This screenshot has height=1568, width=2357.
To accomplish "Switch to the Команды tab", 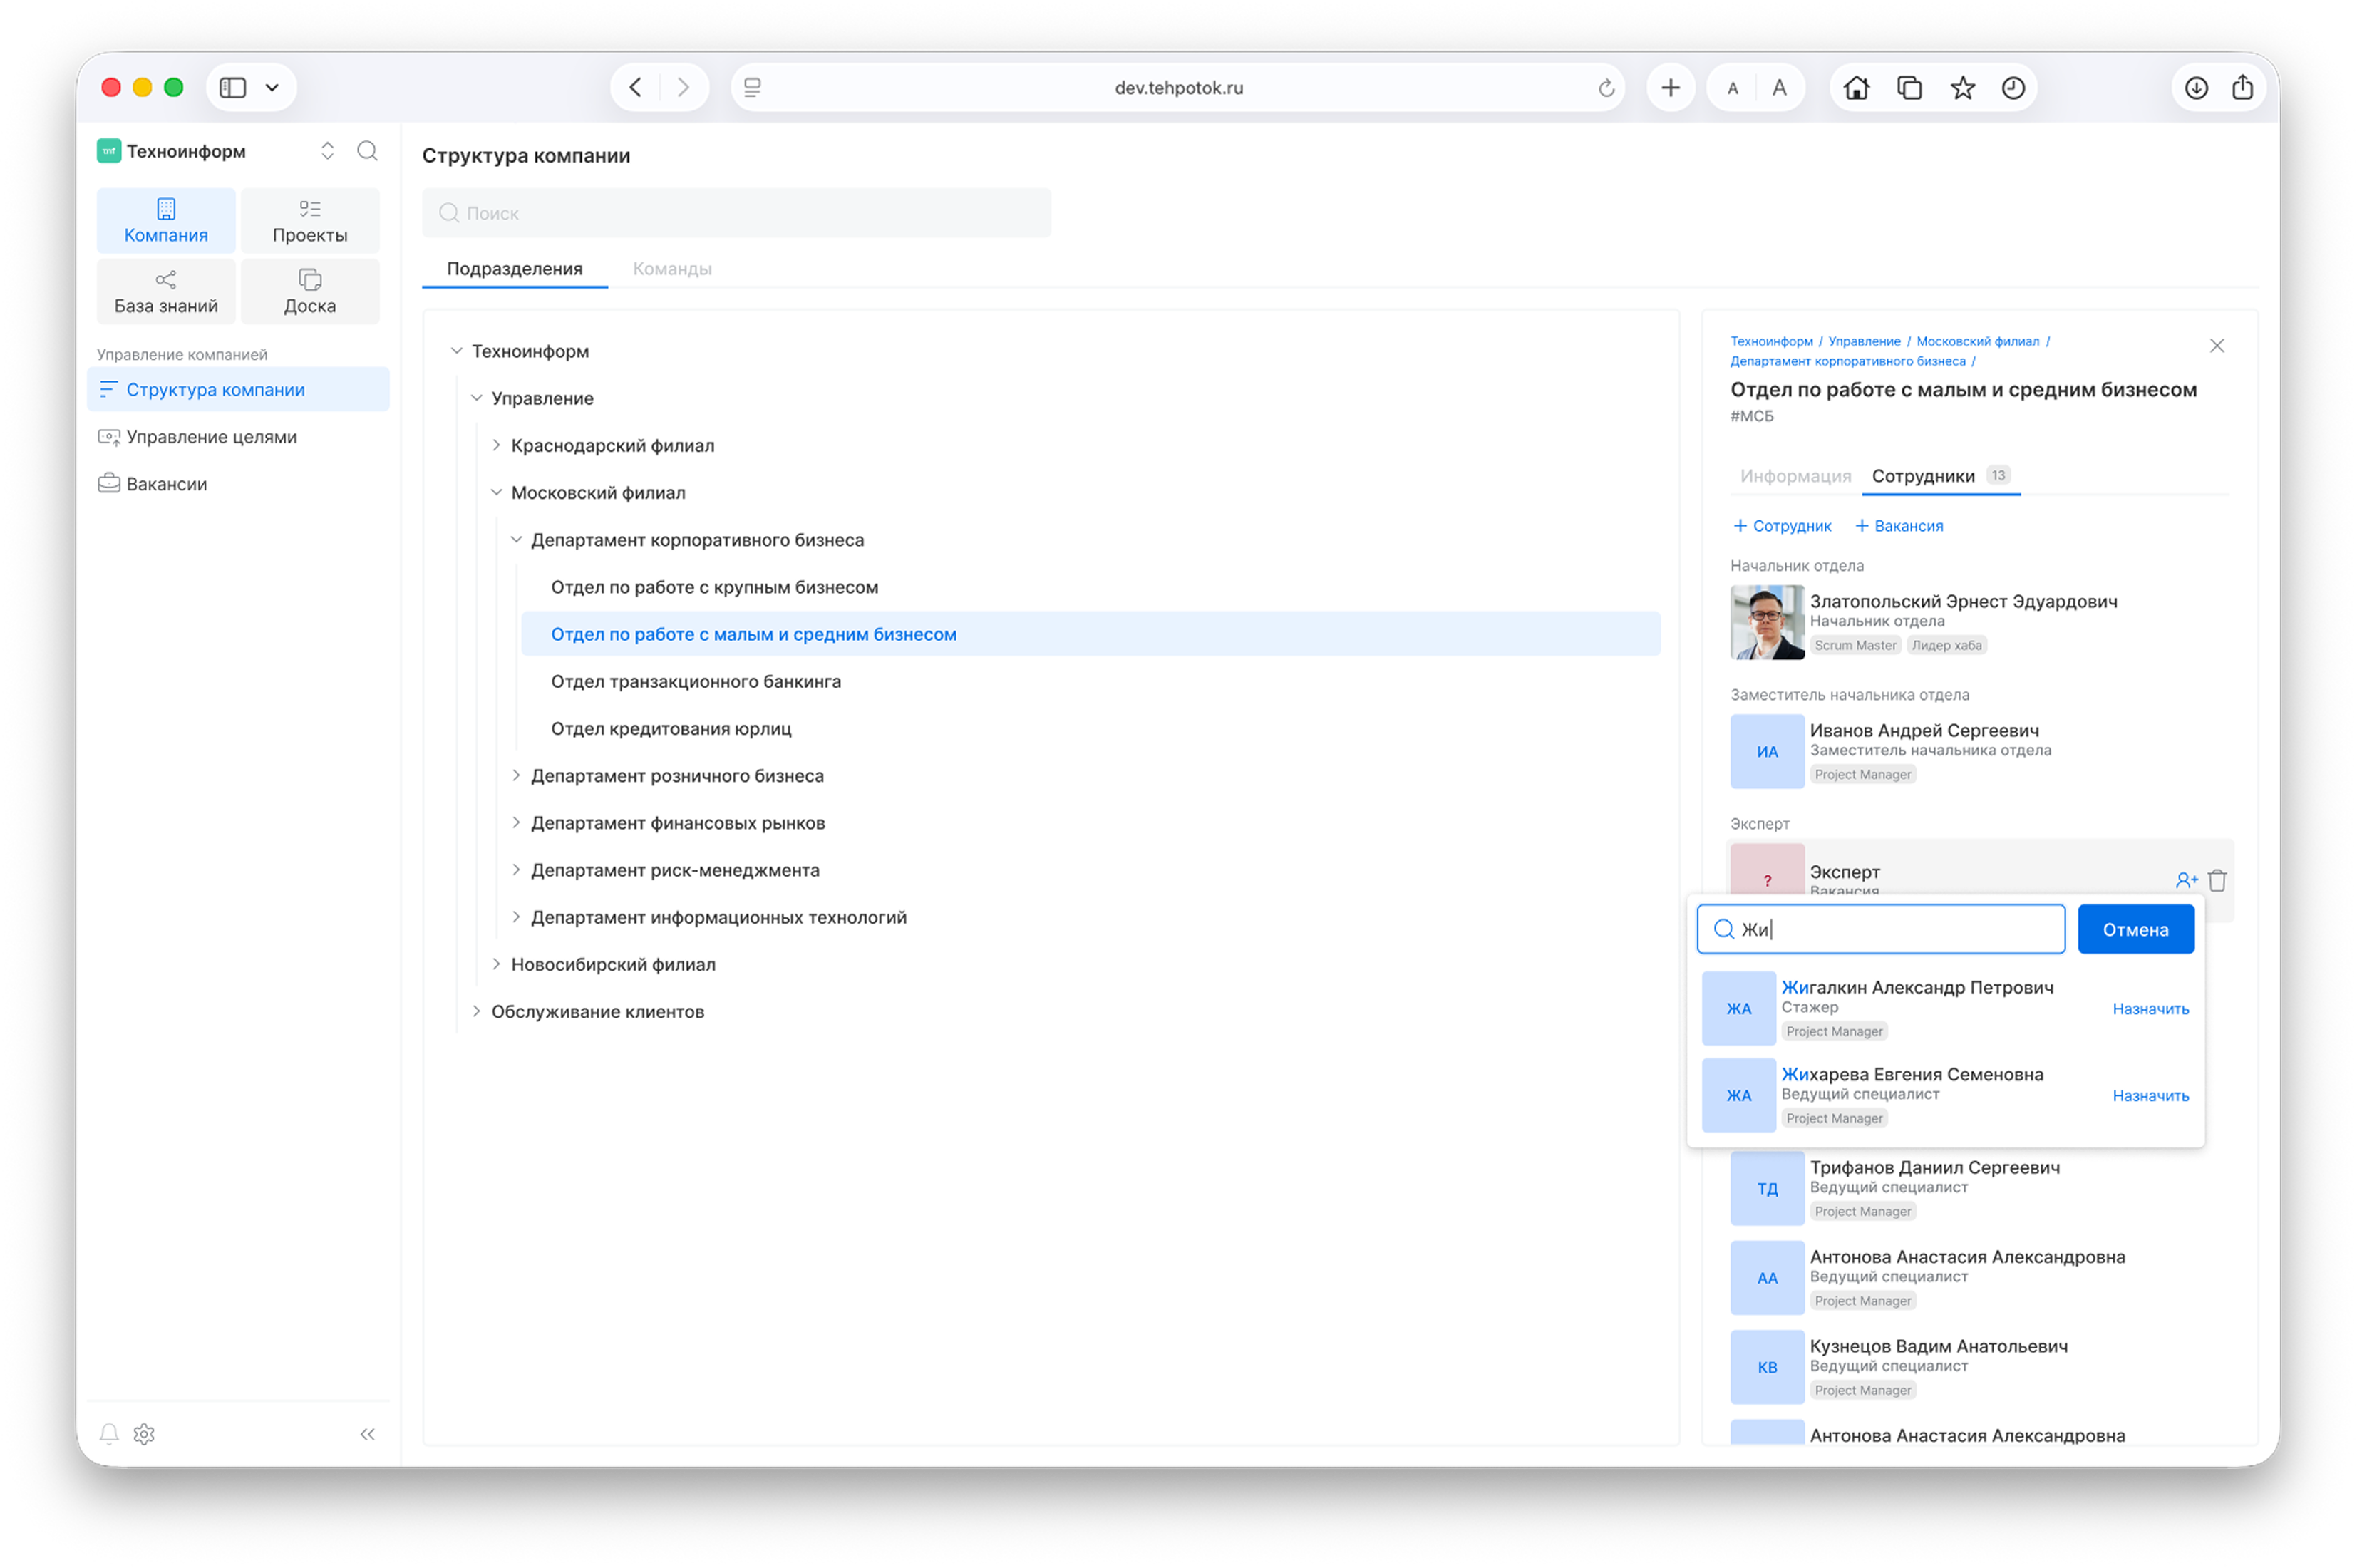I will pyautogui.click(x=672, y=268).
